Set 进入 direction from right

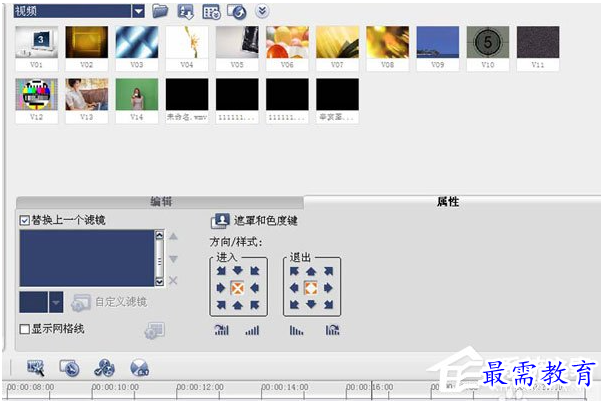point(255,288)
